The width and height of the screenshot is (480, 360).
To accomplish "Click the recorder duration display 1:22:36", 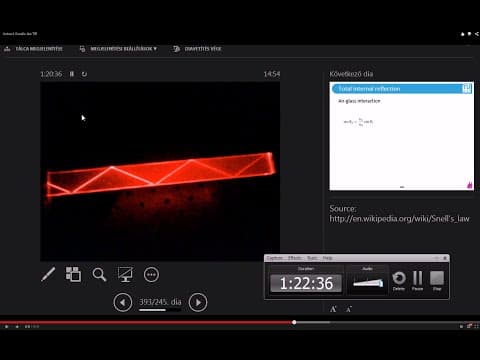I will pyautogui.click(x=306, y=283).
